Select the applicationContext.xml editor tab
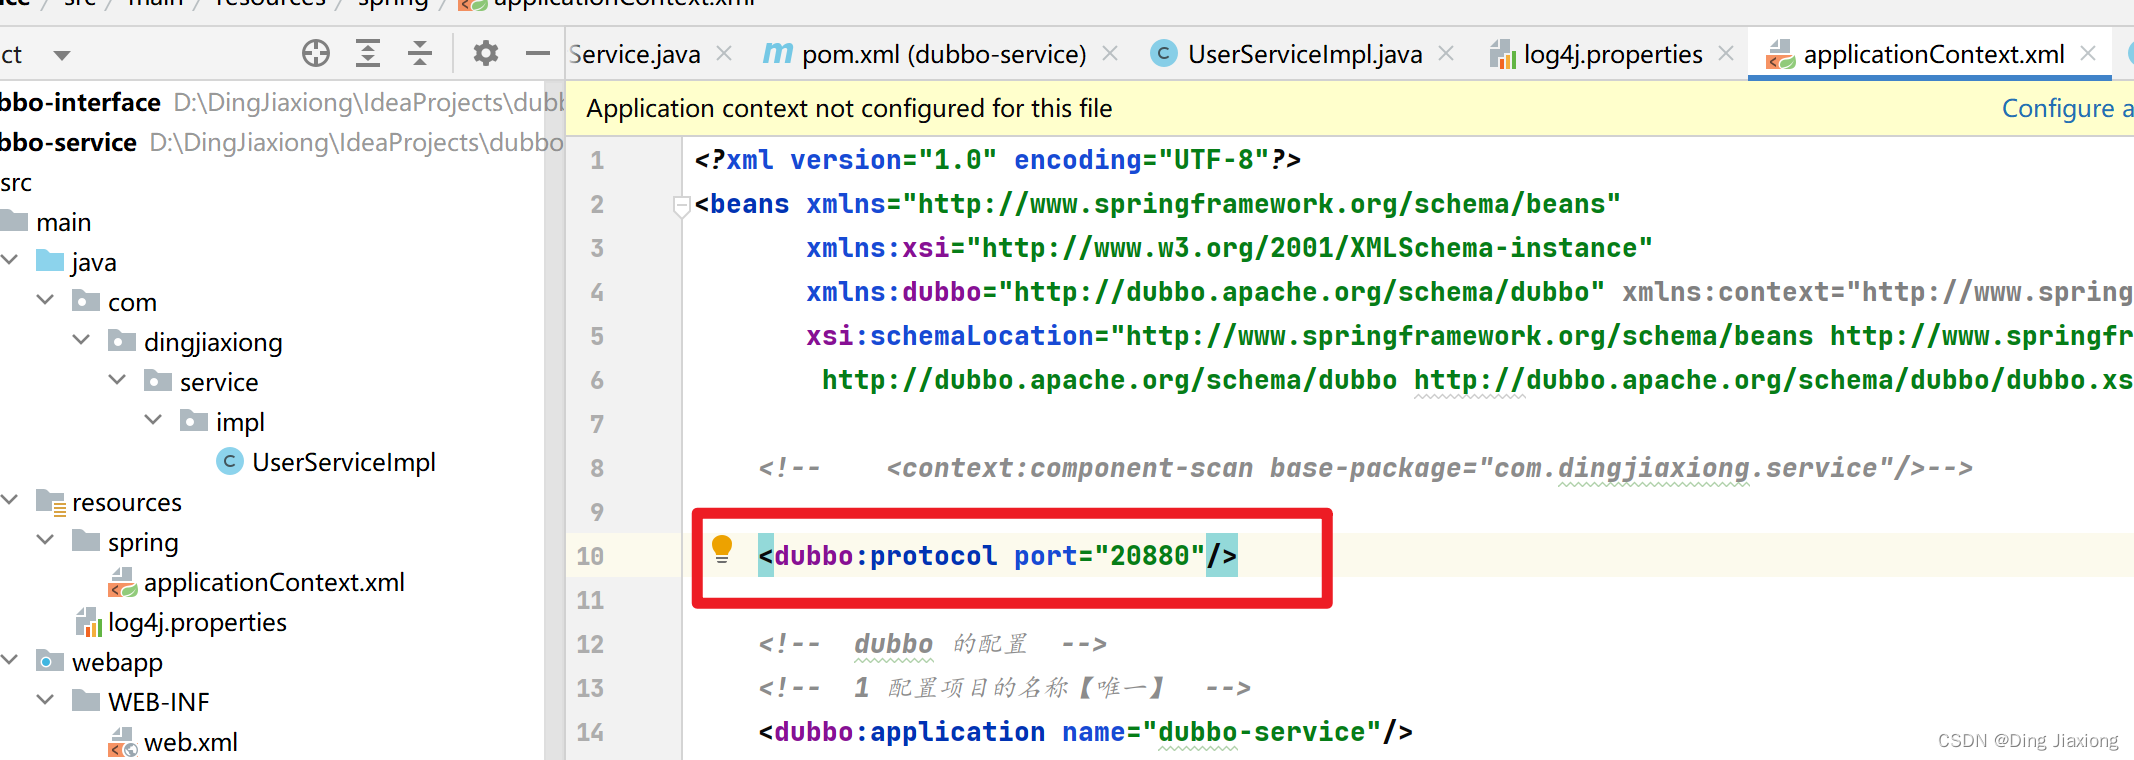Image resolution: width=2134 pixels, height=760 pixels. 1934,54
